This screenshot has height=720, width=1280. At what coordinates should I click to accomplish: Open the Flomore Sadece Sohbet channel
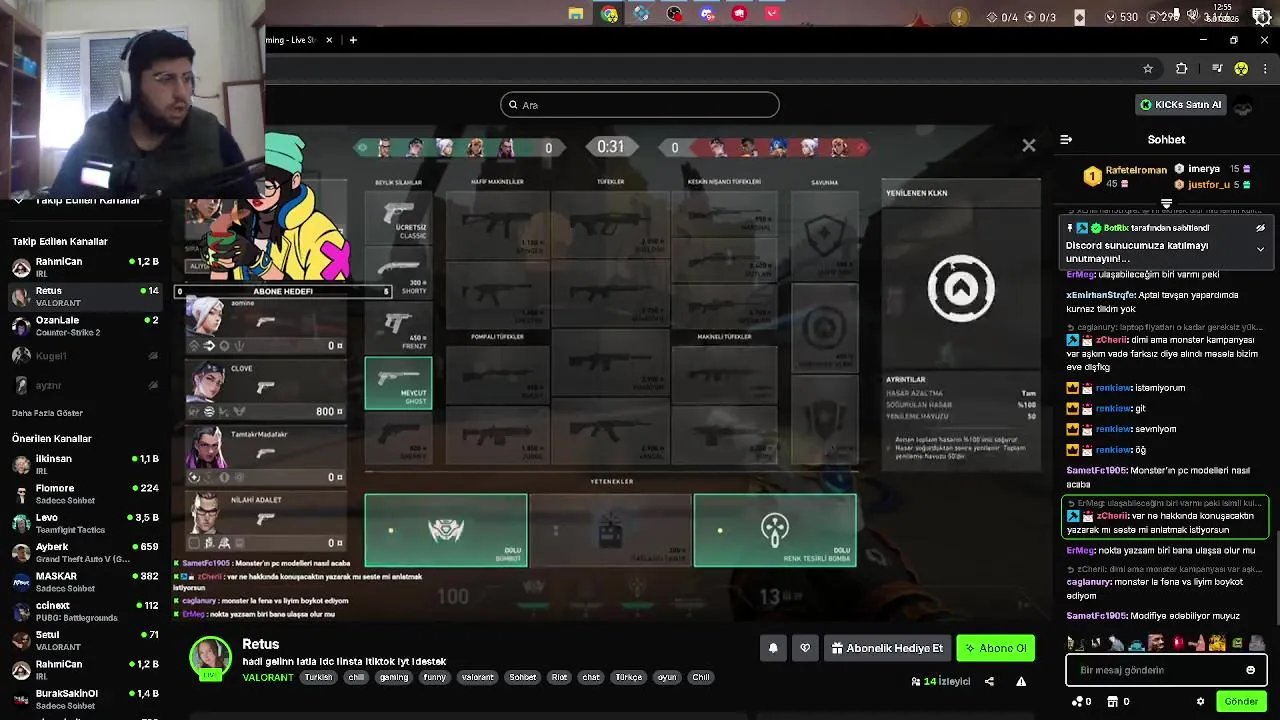click(85, 494)
